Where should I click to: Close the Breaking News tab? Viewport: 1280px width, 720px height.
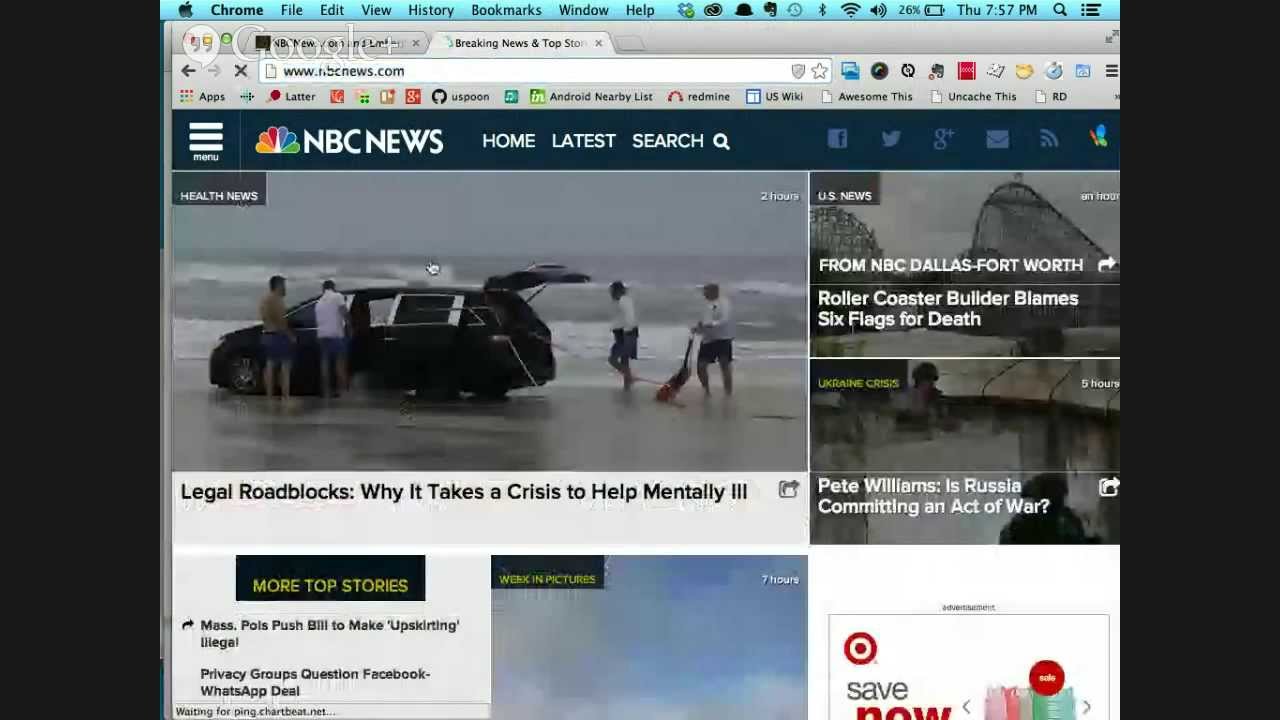coord(598,43)
